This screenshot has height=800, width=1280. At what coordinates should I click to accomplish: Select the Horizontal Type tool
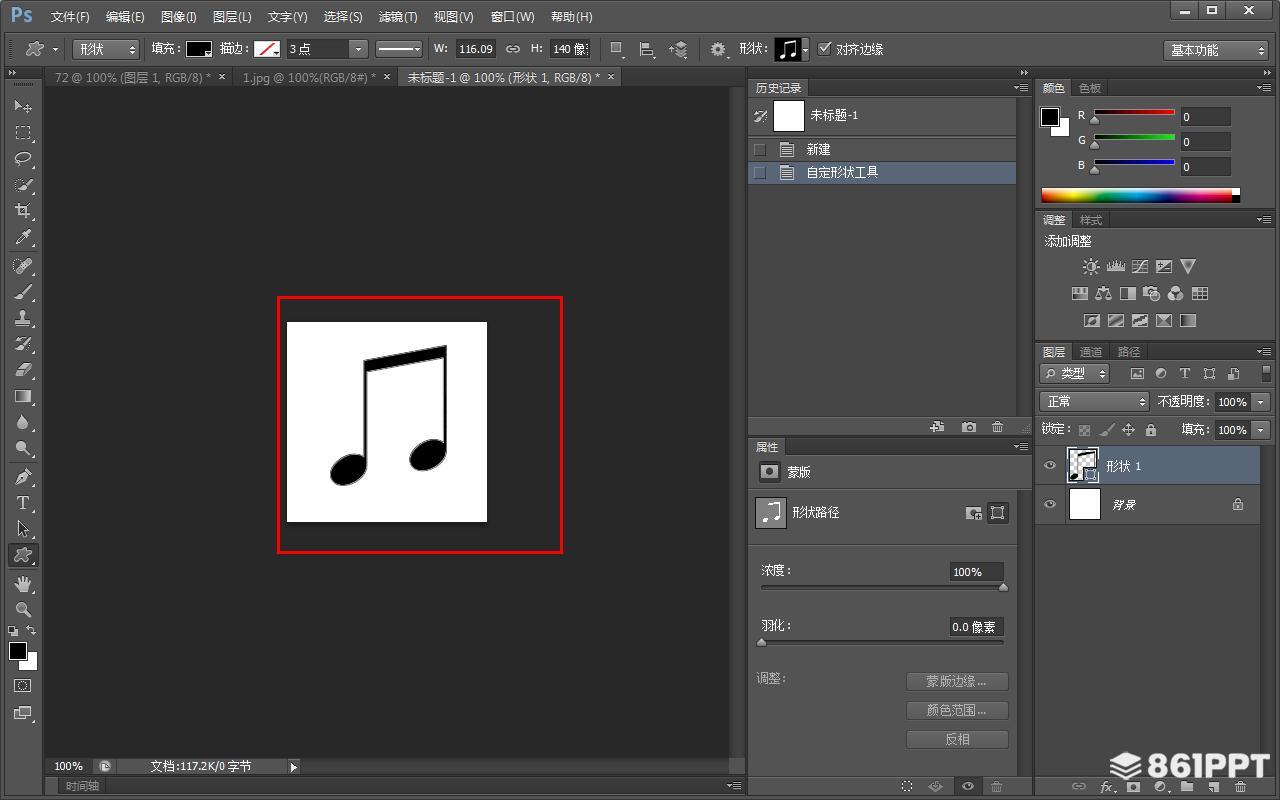(x=23, y=503)
